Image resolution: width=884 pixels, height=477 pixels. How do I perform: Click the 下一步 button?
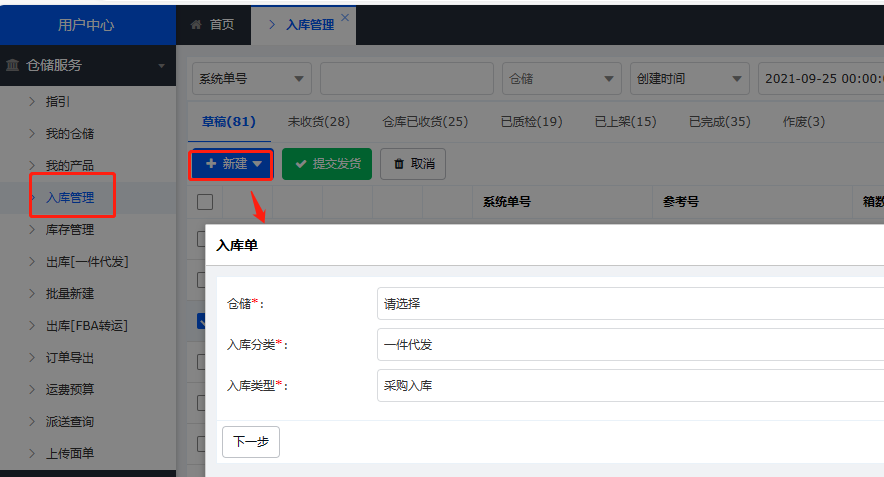(251, 441)
